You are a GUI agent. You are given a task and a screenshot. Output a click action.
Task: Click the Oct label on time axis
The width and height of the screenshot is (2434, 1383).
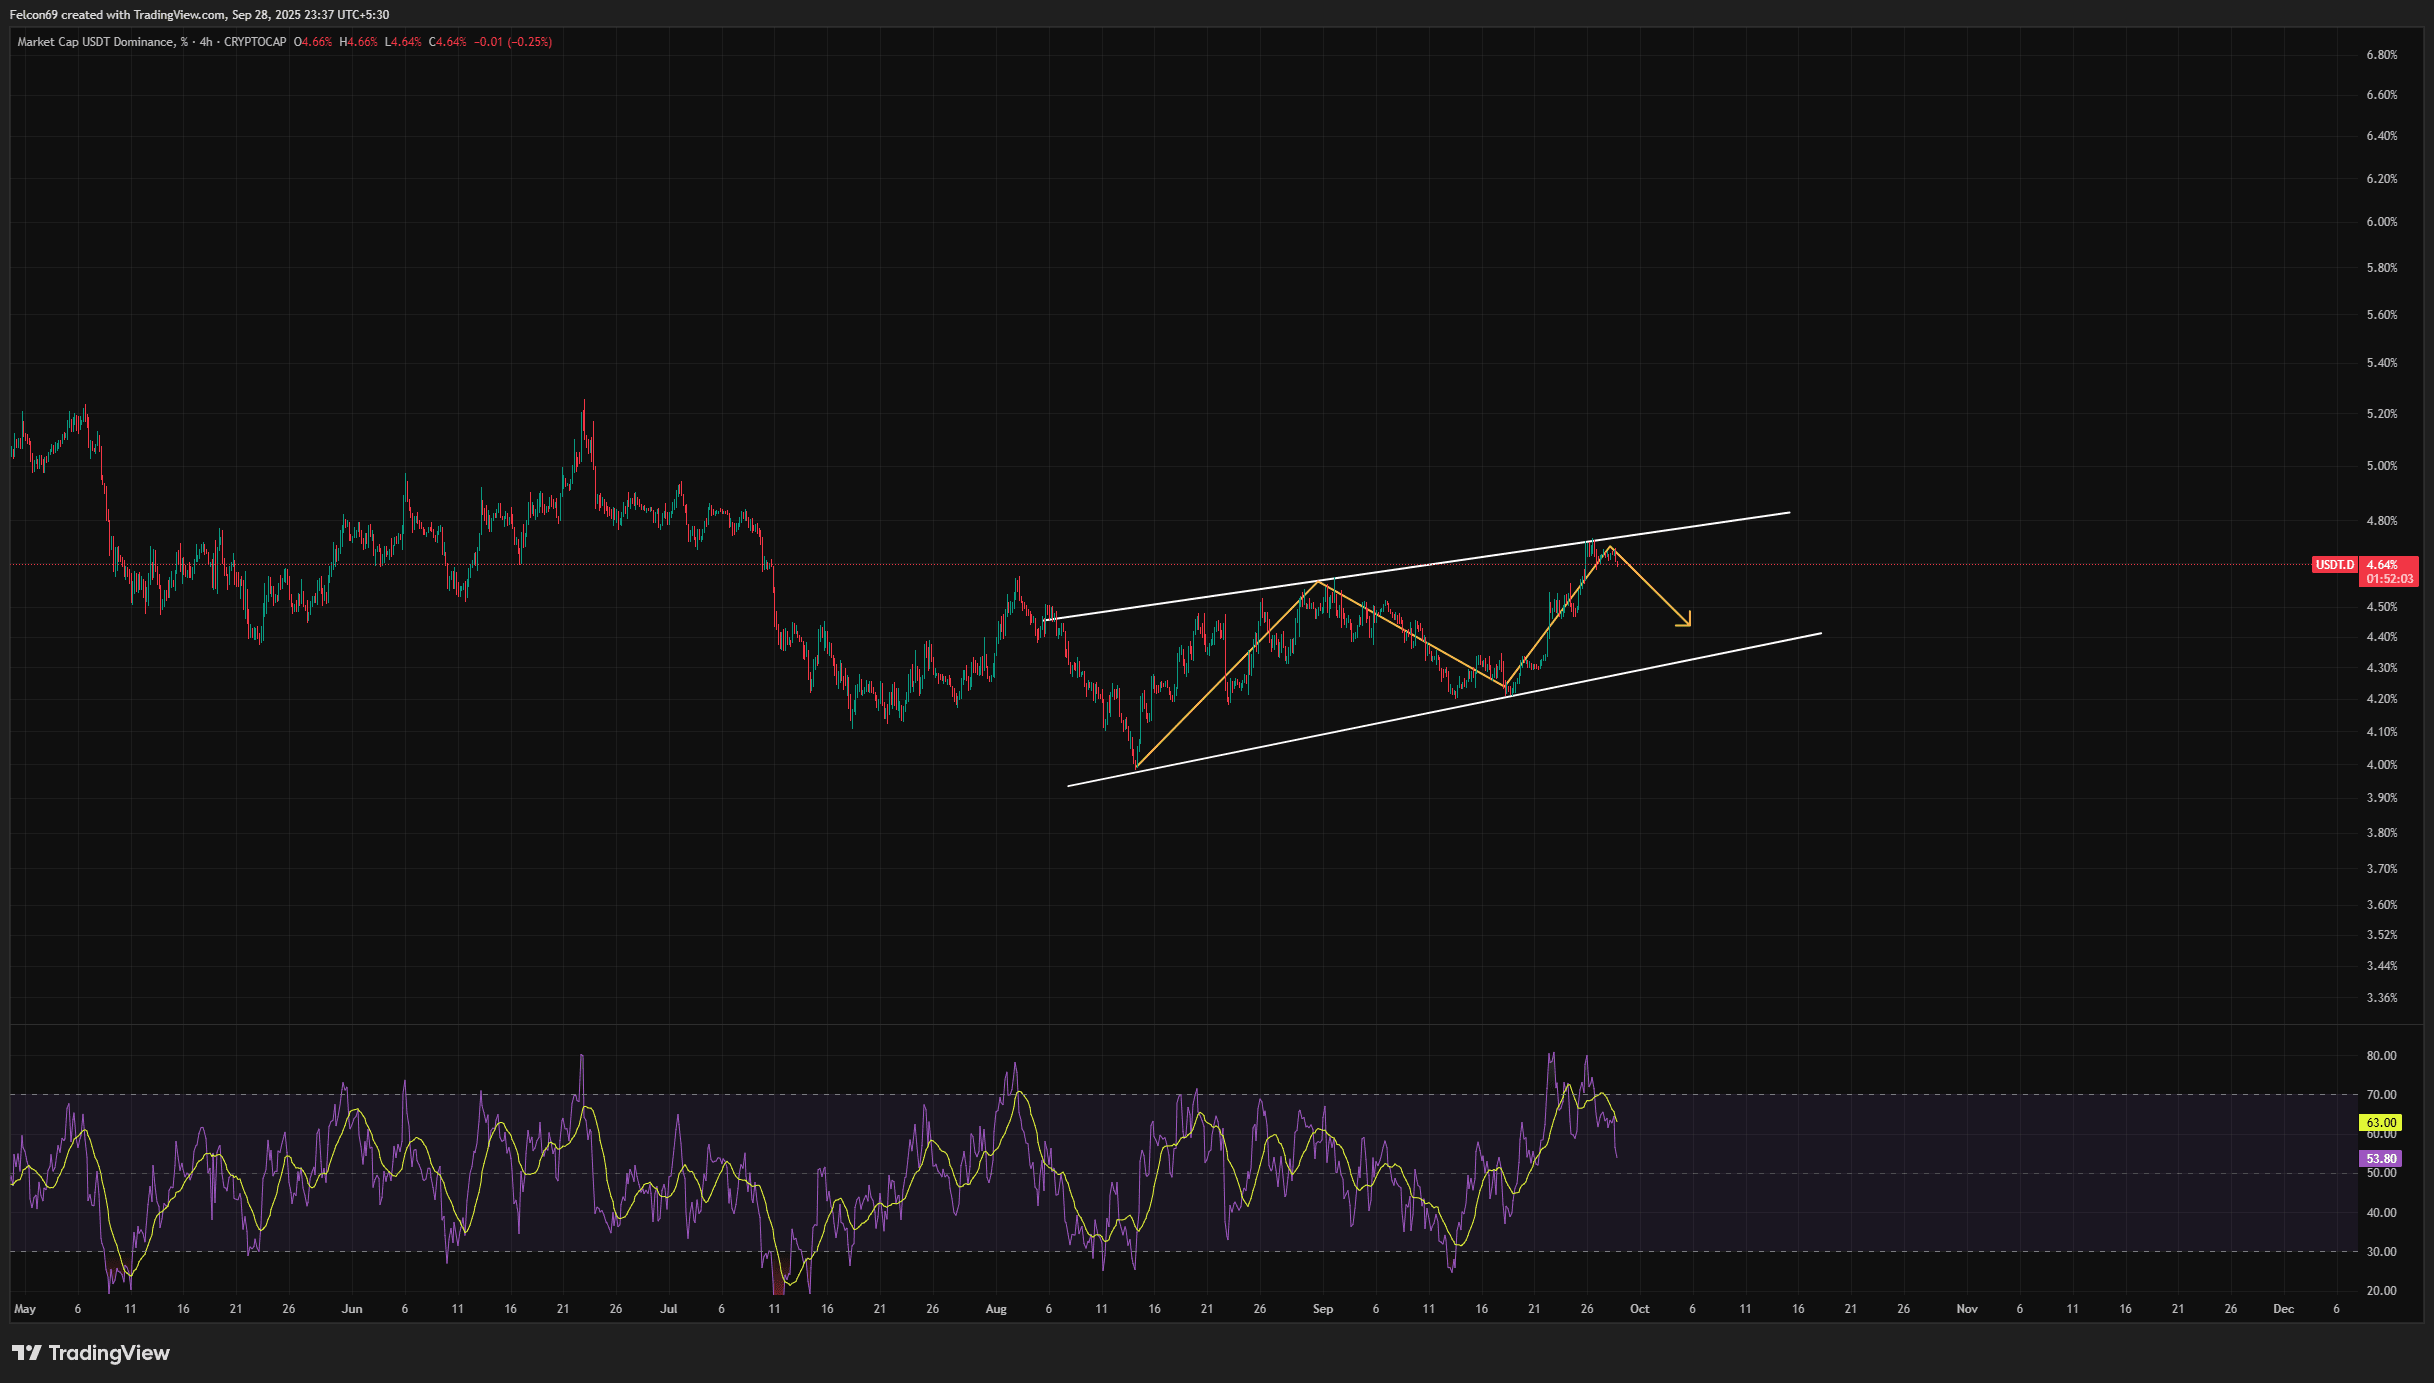[1639, 1309]
